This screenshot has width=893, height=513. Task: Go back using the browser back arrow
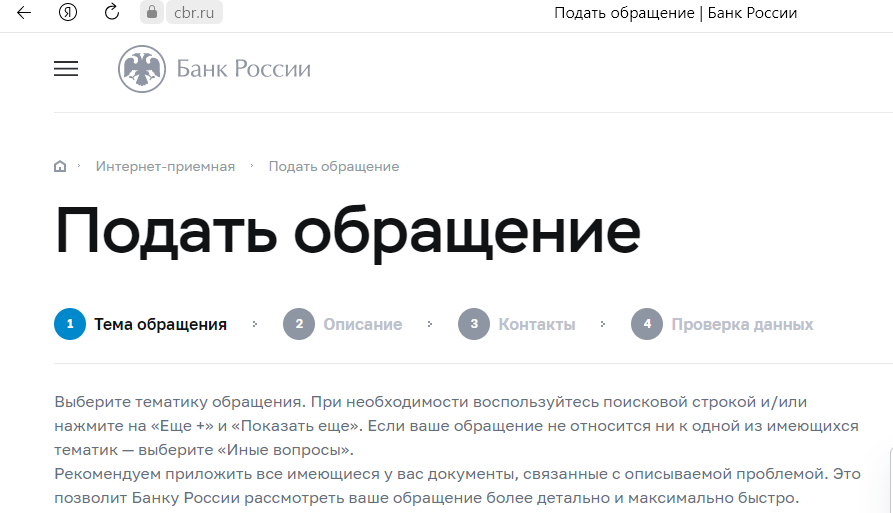(24, 13)
